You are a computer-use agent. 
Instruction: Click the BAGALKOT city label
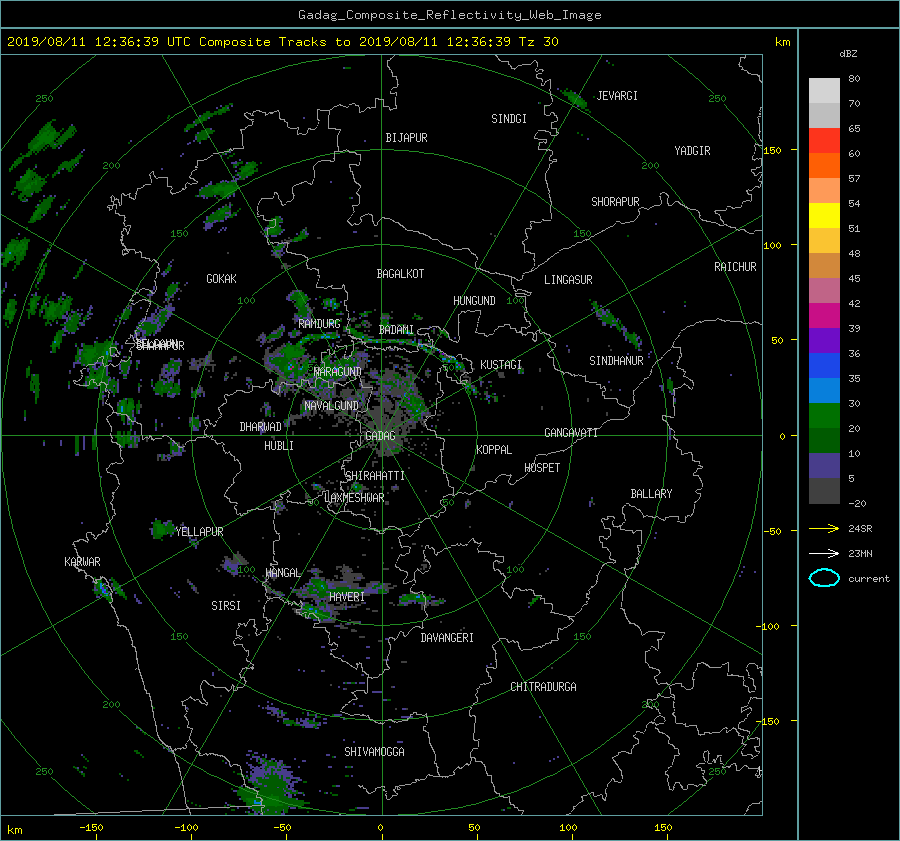[x=400, y=274]
